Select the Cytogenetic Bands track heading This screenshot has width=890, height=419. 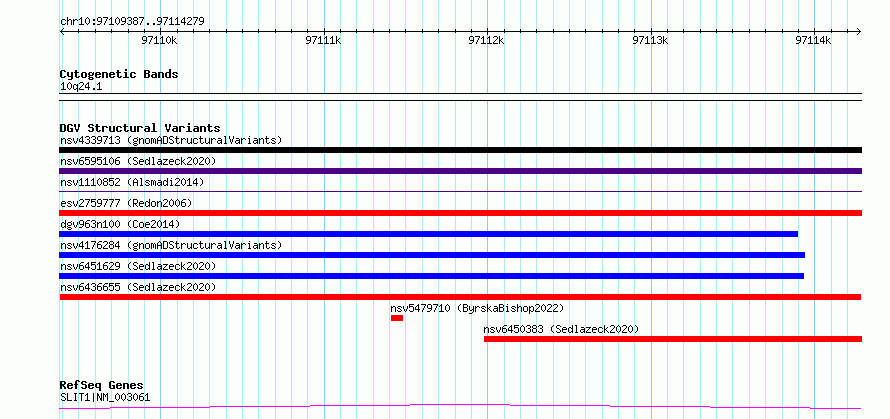(119, 74)
